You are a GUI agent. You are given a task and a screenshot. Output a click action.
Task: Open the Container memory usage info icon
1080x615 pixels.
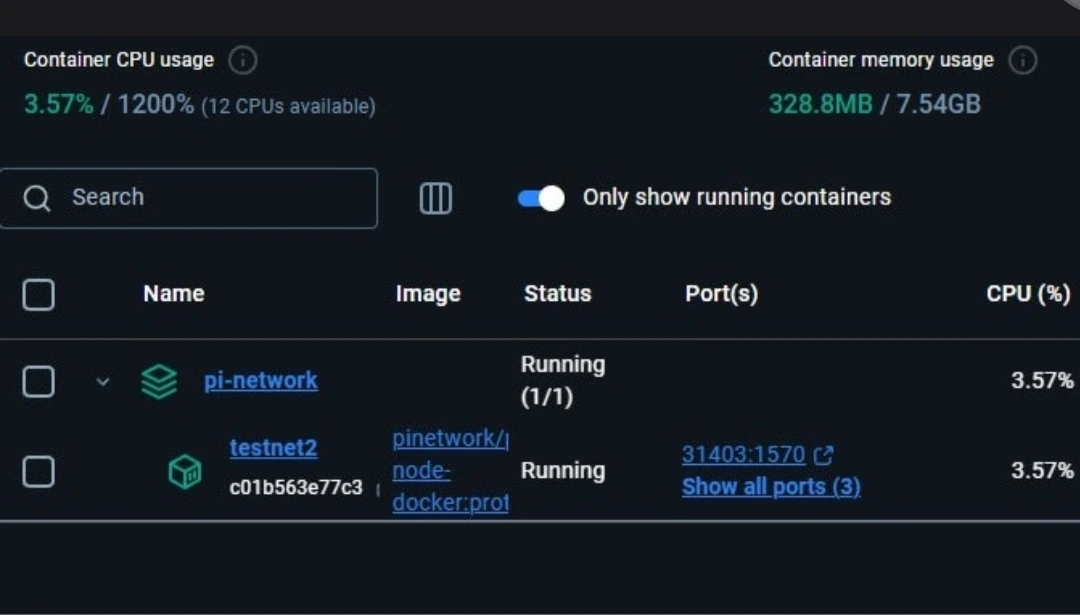pos(1023,60)
